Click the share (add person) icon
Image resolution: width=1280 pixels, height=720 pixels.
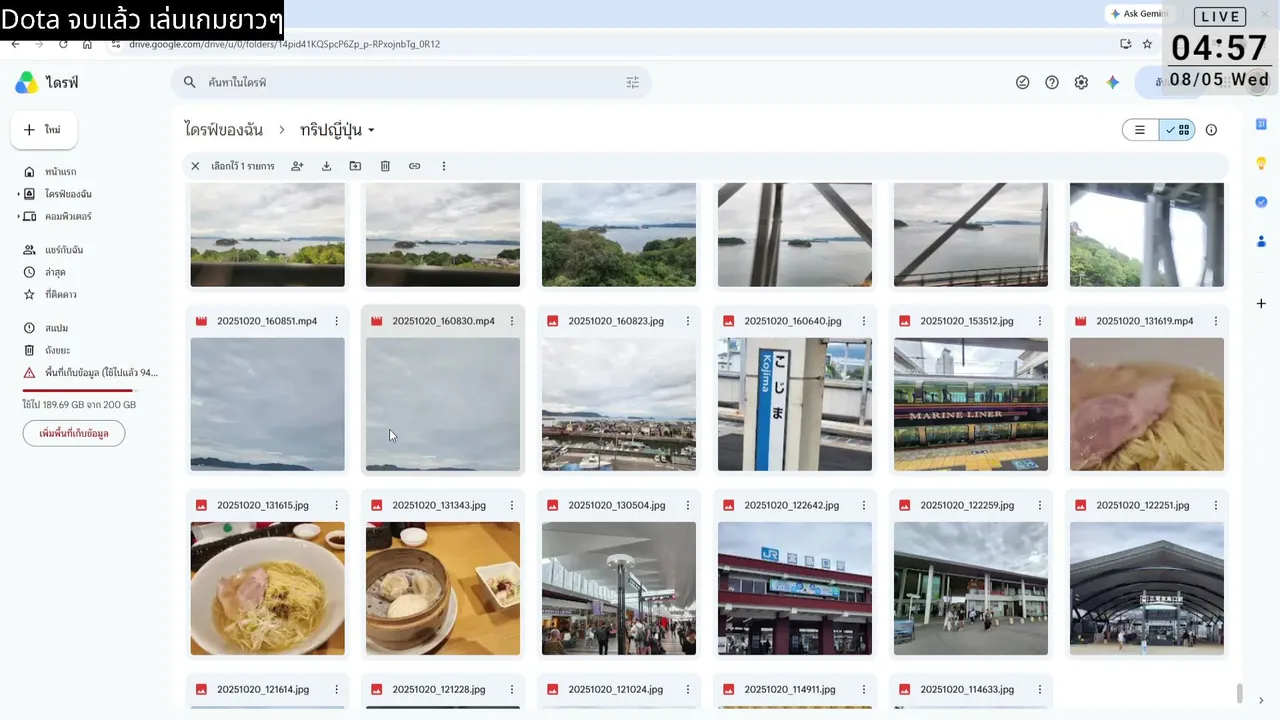click(297, 166)
